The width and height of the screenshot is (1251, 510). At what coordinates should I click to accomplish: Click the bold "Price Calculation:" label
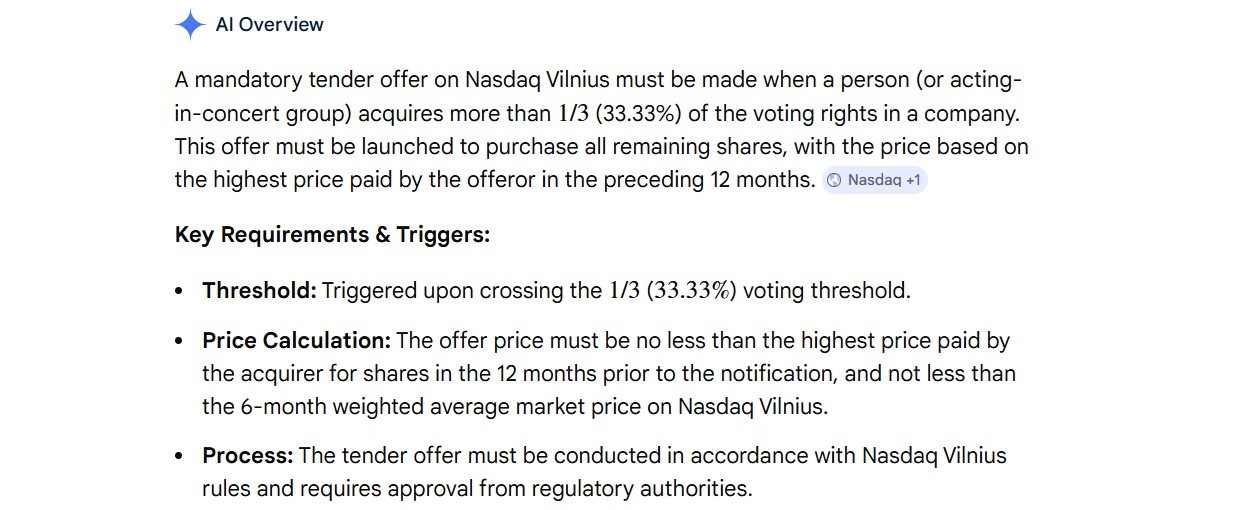296,341
